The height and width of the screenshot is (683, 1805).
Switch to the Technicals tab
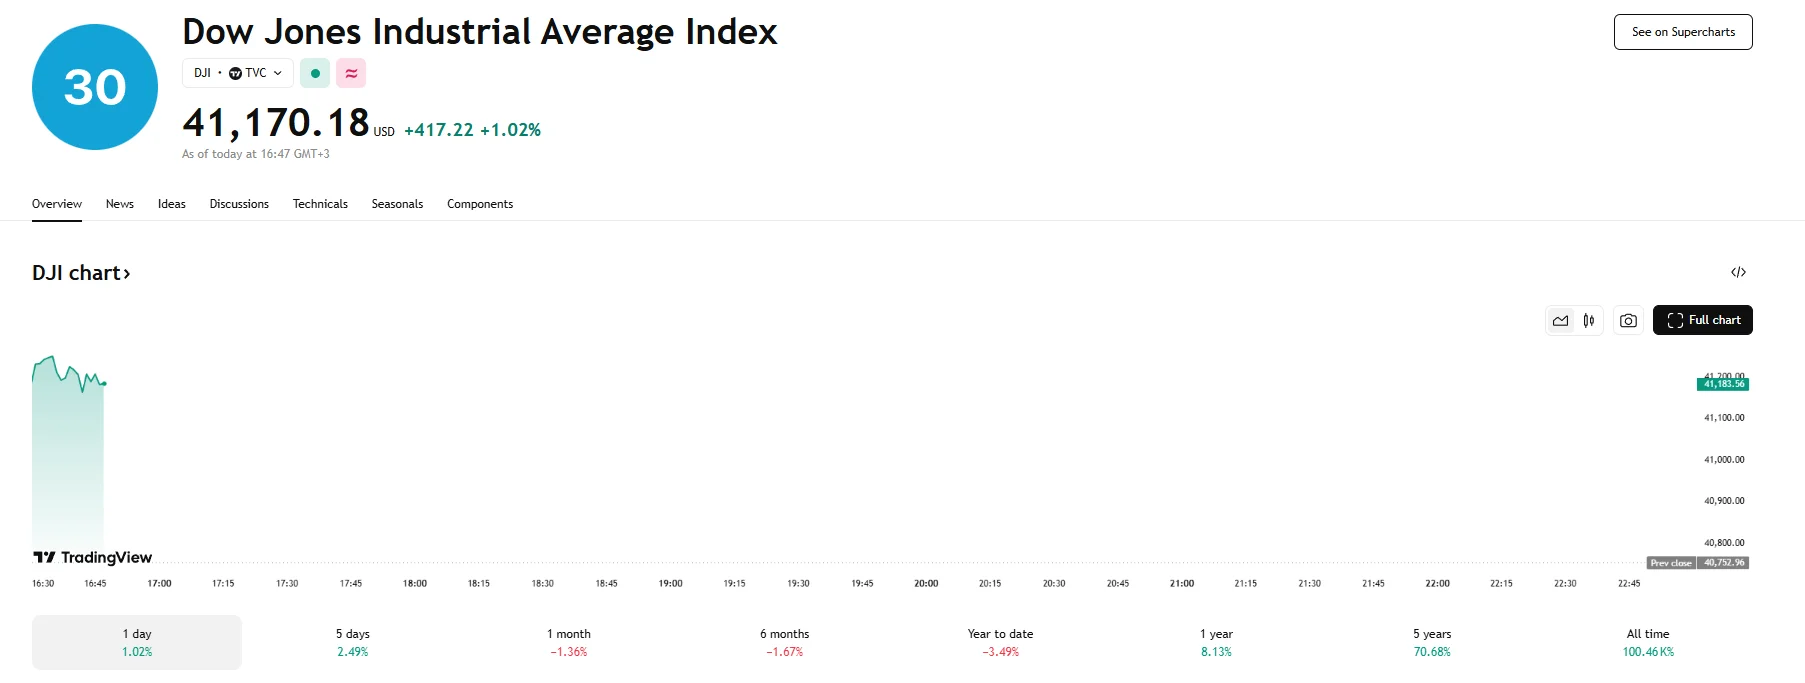tap(320, 204)
